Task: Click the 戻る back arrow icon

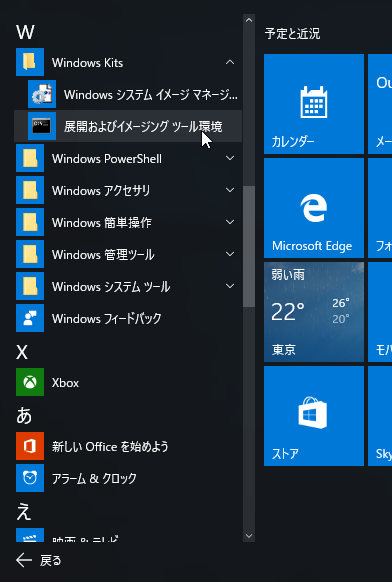Action: tap(24, 560)
